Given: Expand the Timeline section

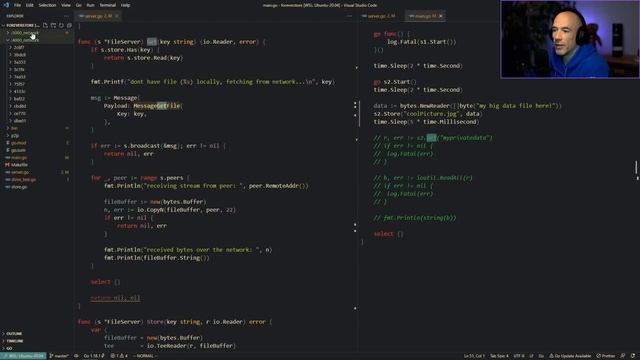Looking at the screenshot, I should pos(37,341).
